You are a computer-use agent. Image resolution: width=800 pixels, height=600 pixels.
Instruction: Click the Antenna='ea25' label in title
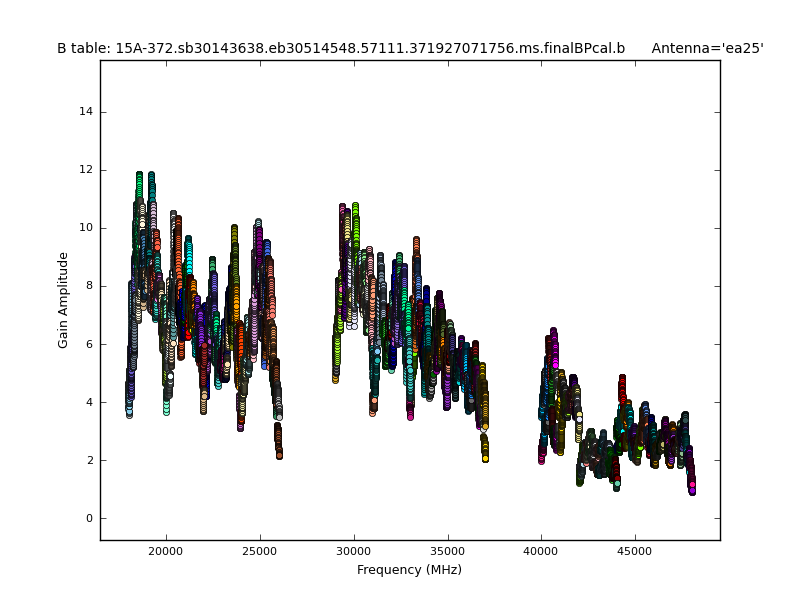click(707, 48)
